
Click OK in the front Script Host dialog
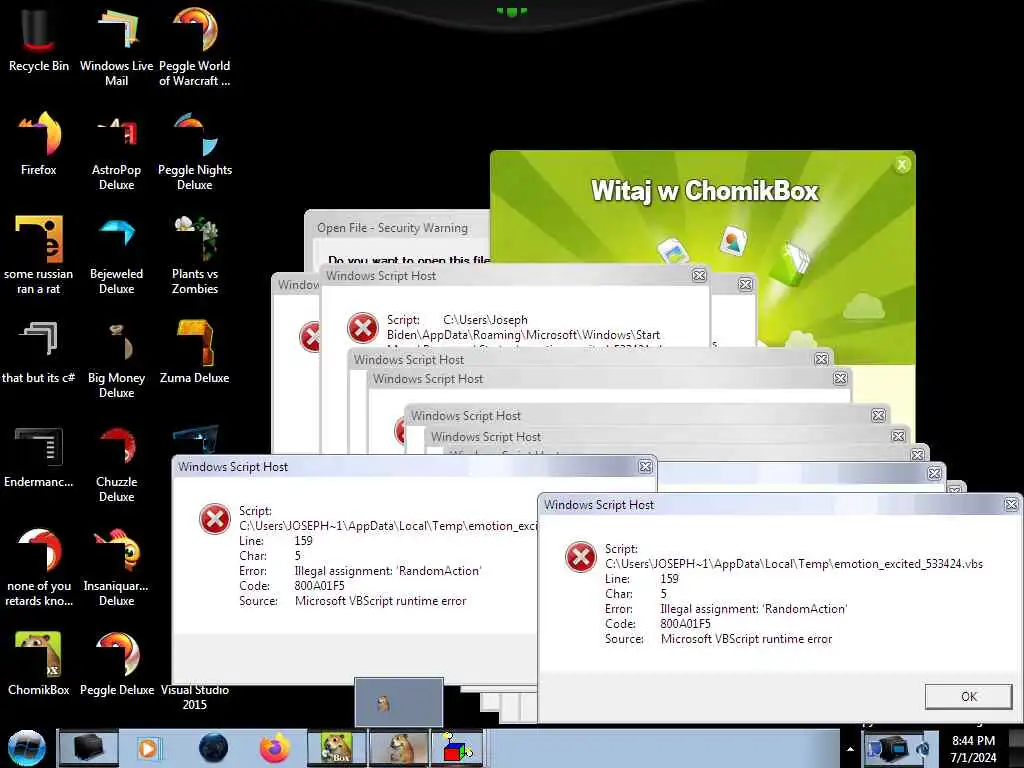point(968,697)
